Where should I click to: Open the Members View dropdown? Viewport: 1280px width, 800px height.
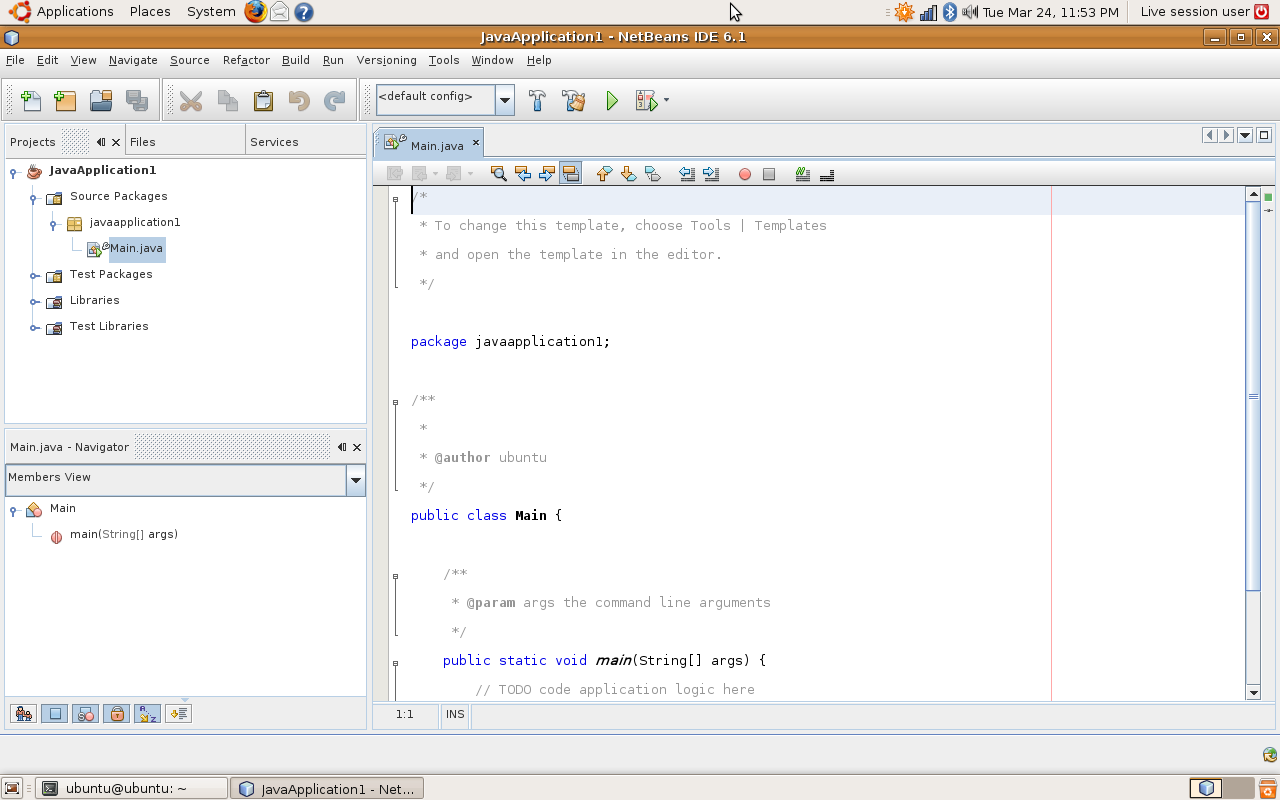coord(356,480)
